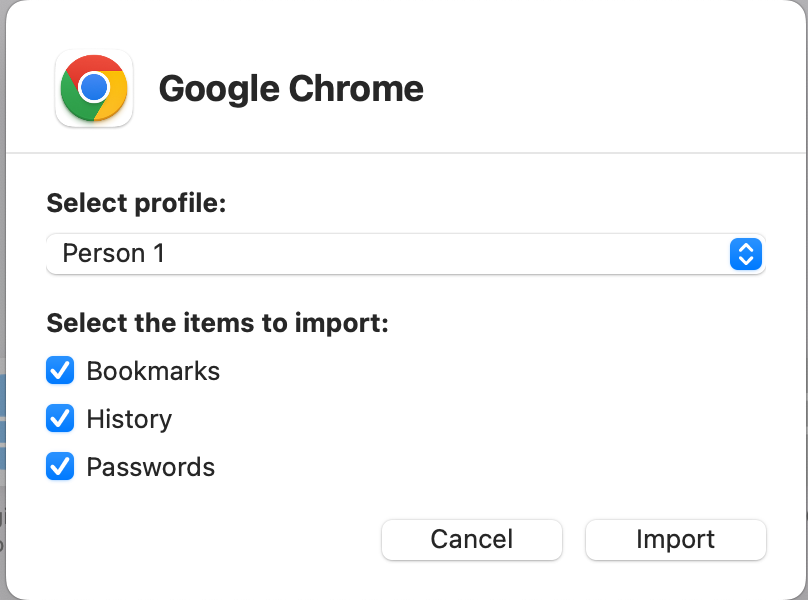
Task: Click the up-down chevron icon on profile selector
Action: click(746, 254)
